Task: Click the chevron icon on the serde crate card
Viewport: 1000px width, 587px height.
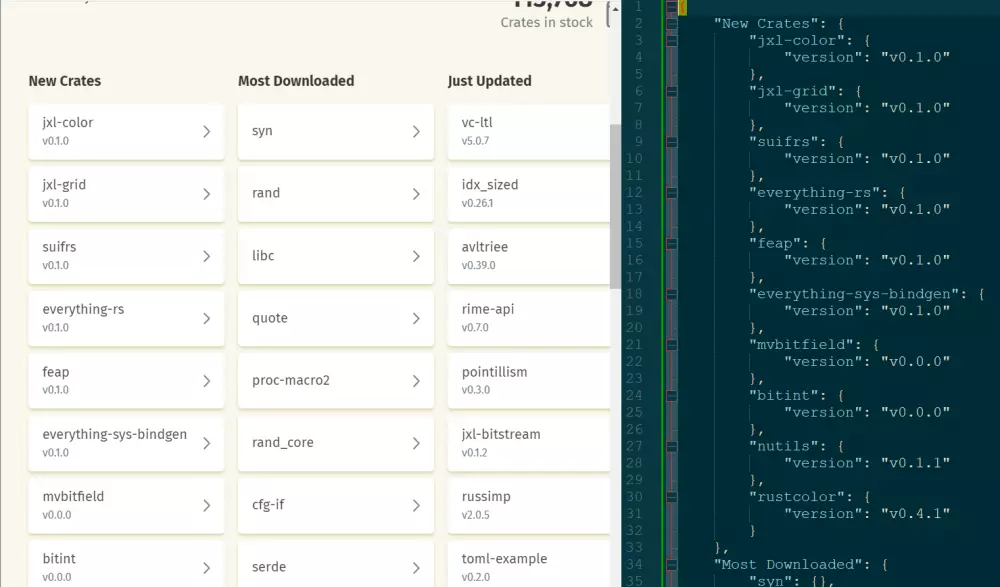Action: coord(417,567)
